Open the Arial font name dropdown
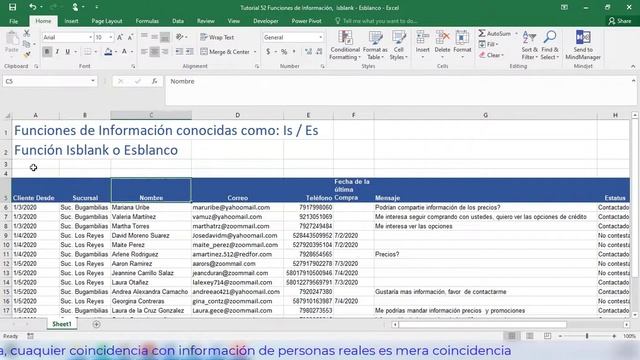This screenshot has width=640, height=360. coord(90,37)
